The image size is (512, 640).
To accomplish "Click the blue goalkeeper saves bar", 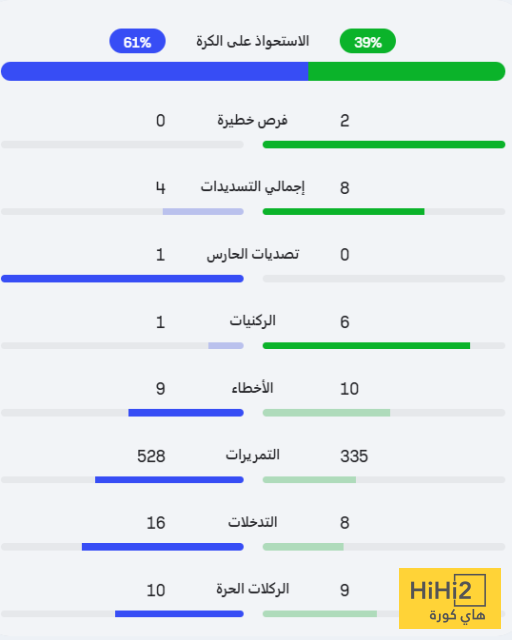I will (122, 279).
